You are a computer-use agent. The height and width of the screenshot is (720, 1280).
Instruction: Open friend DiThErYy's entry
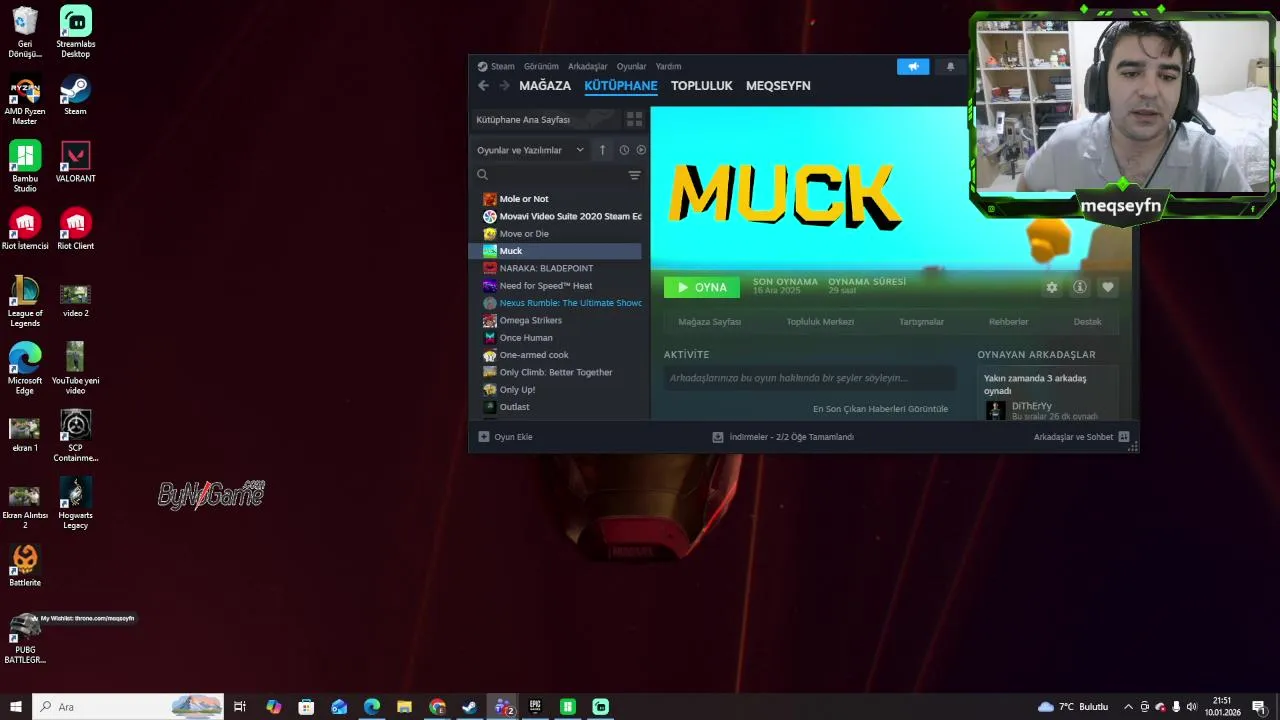1046,410
